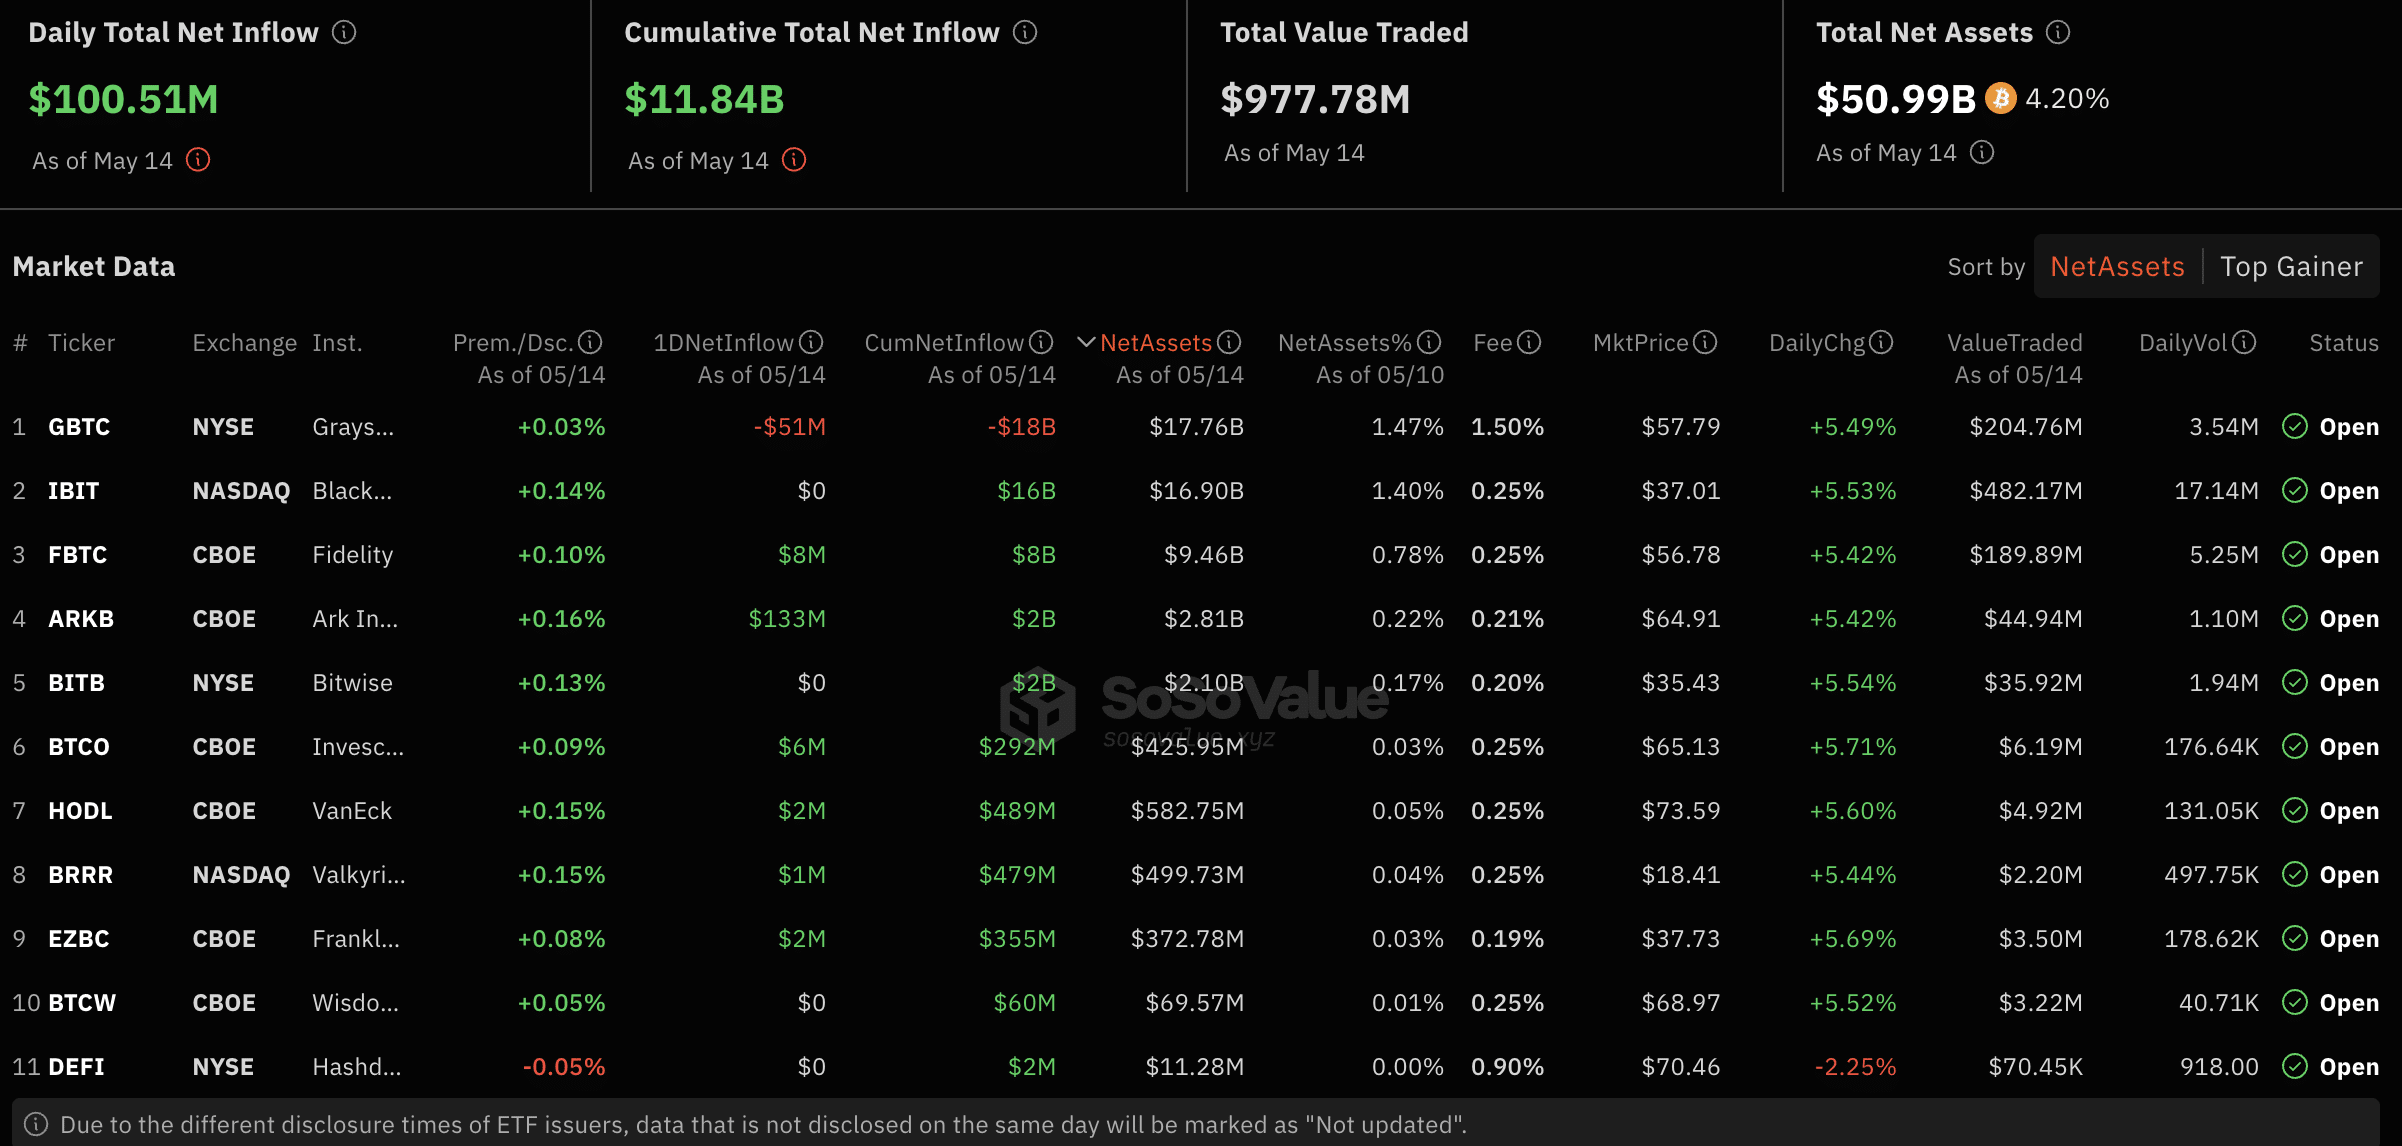
Task: Click Open status check icon for IBIT
Action: click(x=2295, y=491)
